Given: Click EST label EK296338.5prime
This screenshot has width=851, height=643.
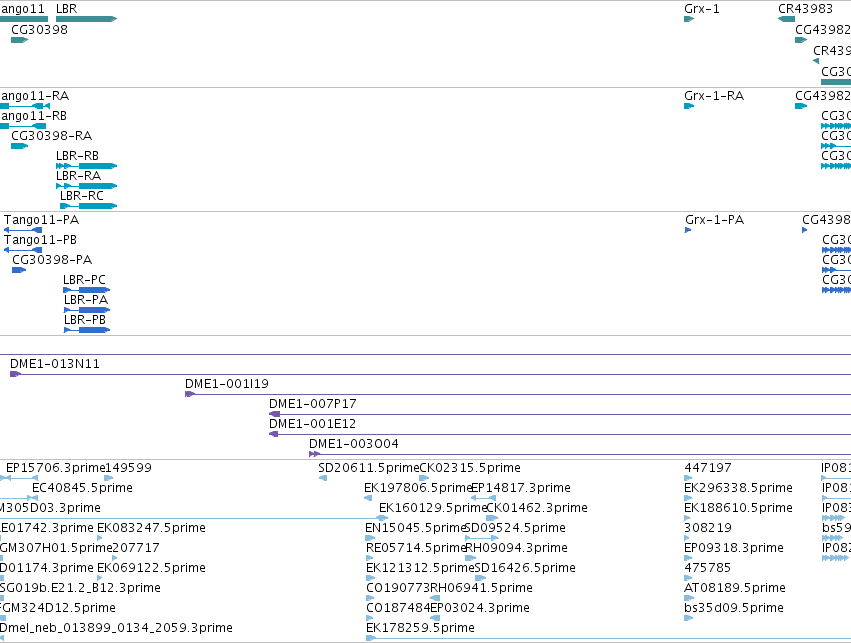Looking at the screenshot, I should (x=738, y=488).
